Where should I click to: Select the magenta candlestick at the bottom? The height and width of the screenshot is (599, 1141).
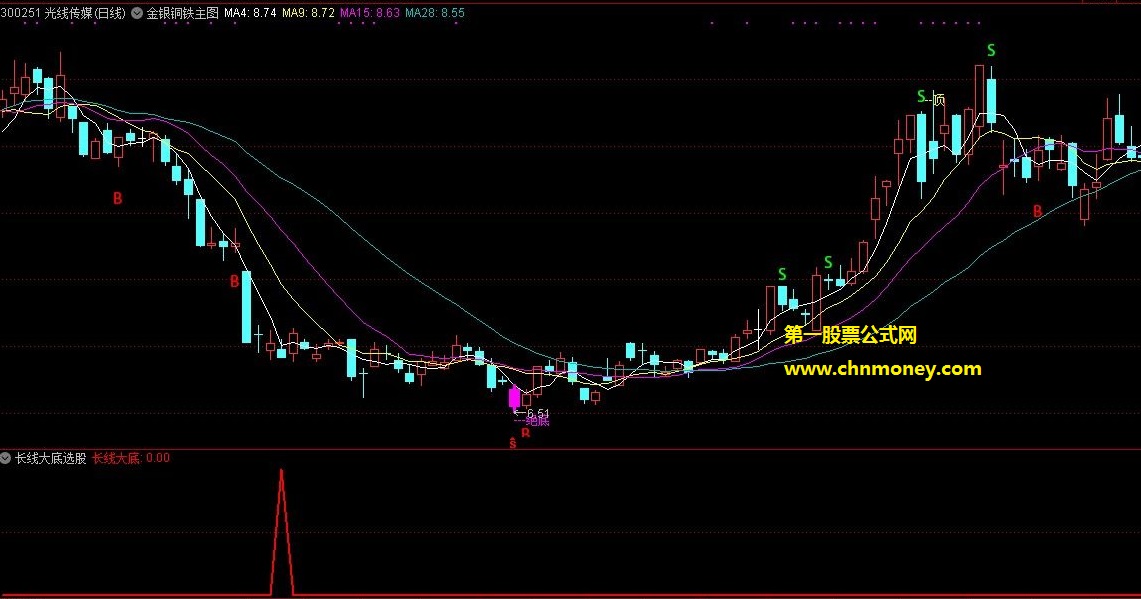point(514,397)
